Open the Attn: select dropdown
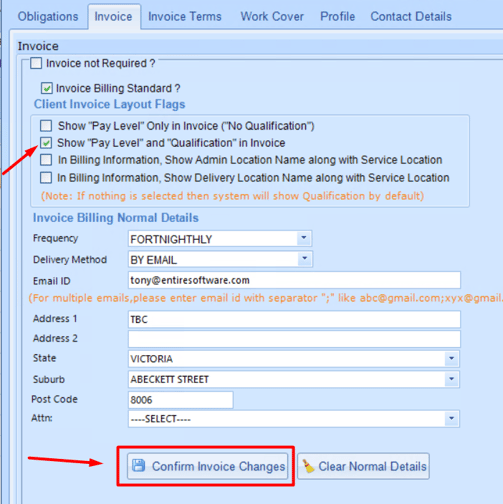This screenshot has width=503, height=504. coord(451,418)
